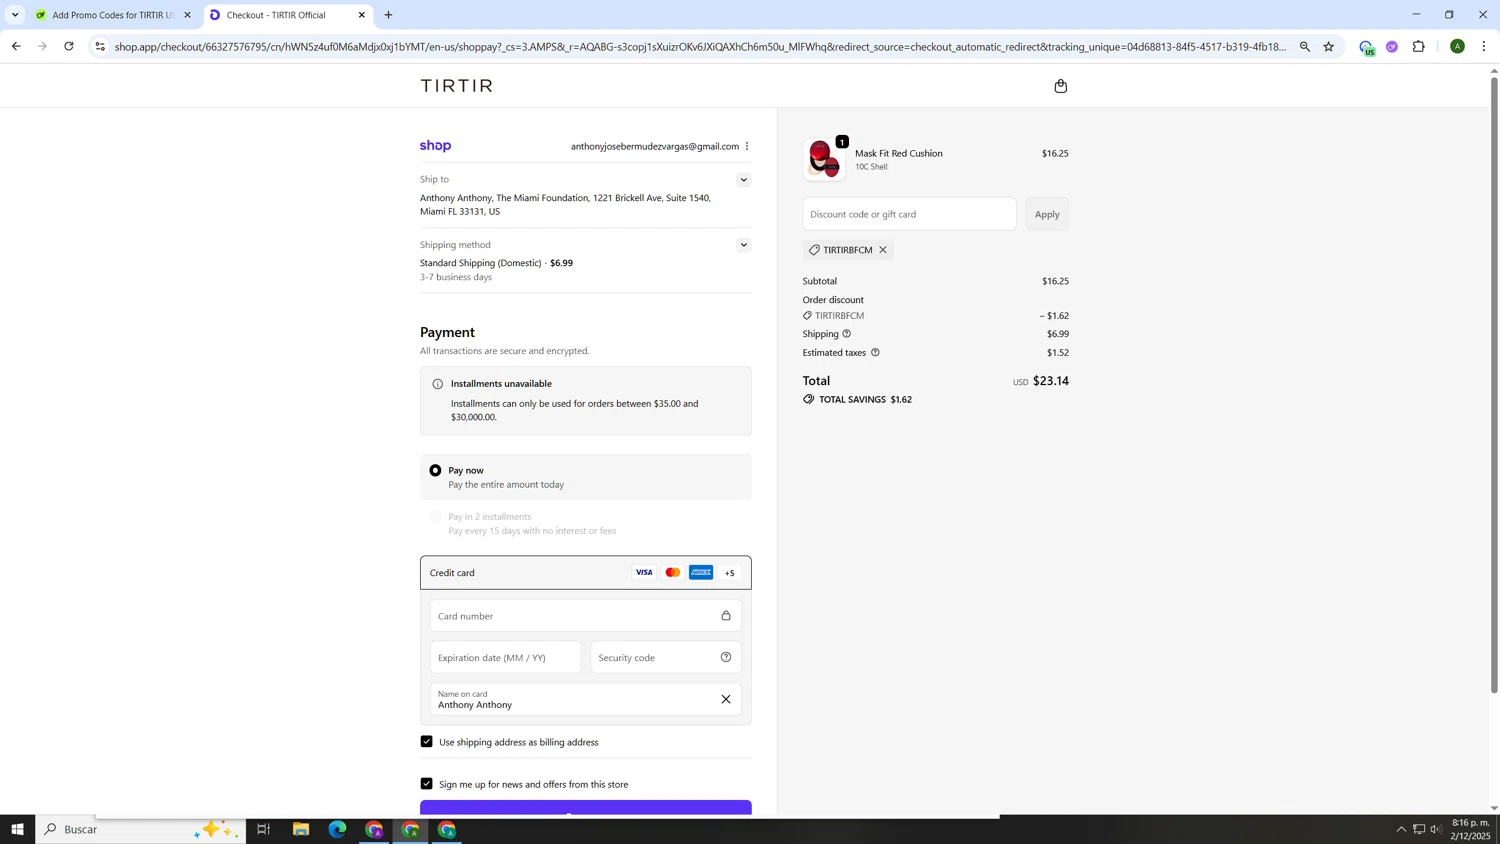This screenshot has width=1500, height=844.
Task: Click the purple extension icon in toolbar
Action: coord(1392,47)
